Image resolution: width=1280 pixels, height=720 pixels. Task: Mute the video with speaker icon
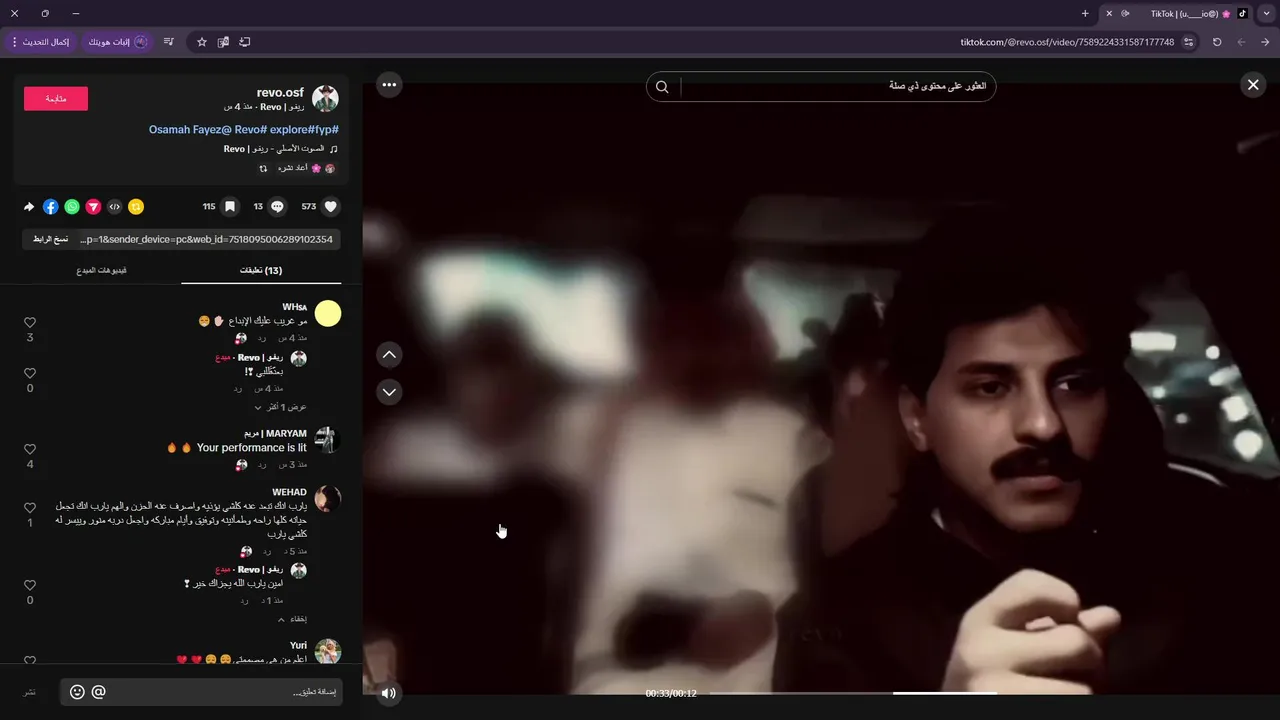pyautogui.click(x=389, y=693)
